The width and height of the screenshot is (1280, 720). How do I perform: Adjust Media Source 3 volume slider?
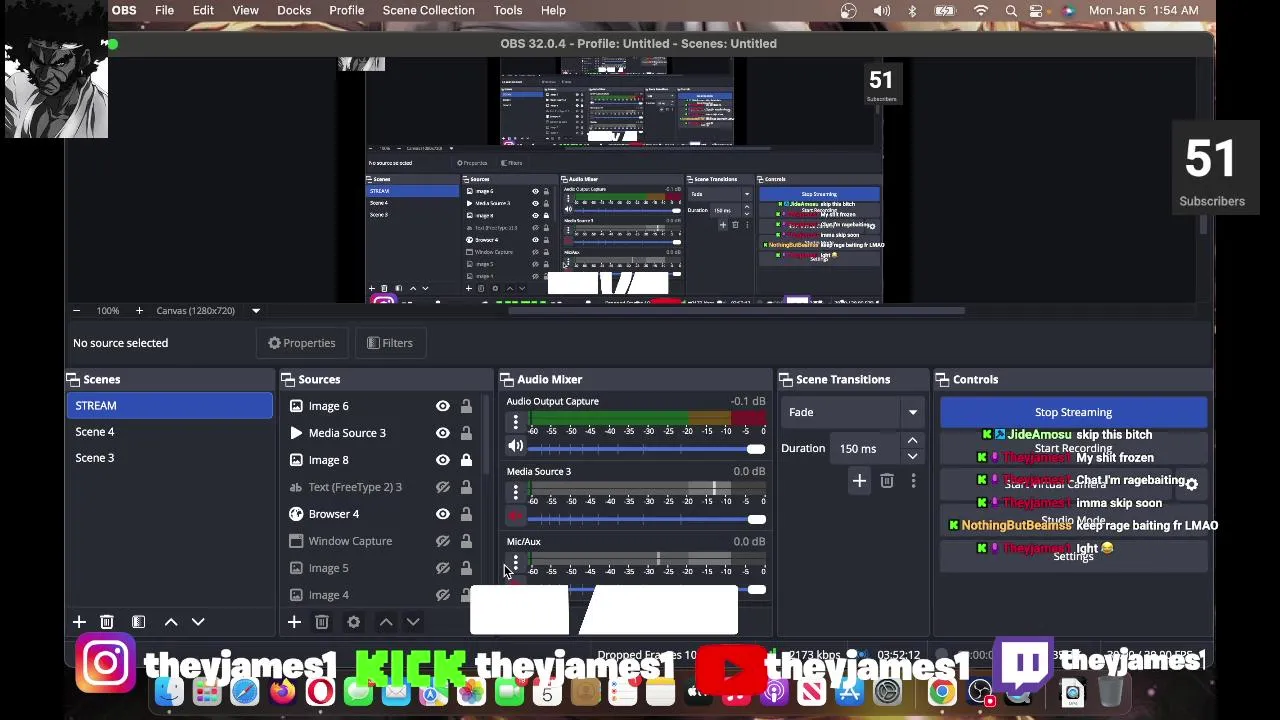point(755,518)
